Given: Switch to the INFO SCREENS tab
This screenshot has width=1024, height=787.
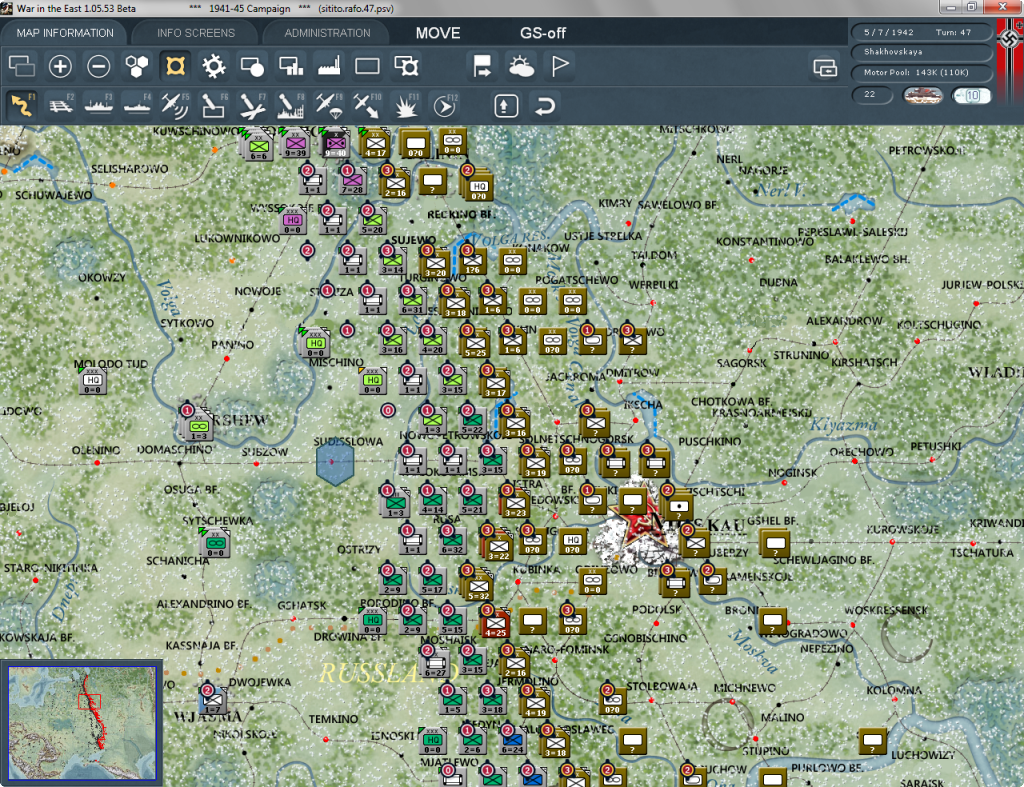Looking at the screenshot, I should coord(195,33).
